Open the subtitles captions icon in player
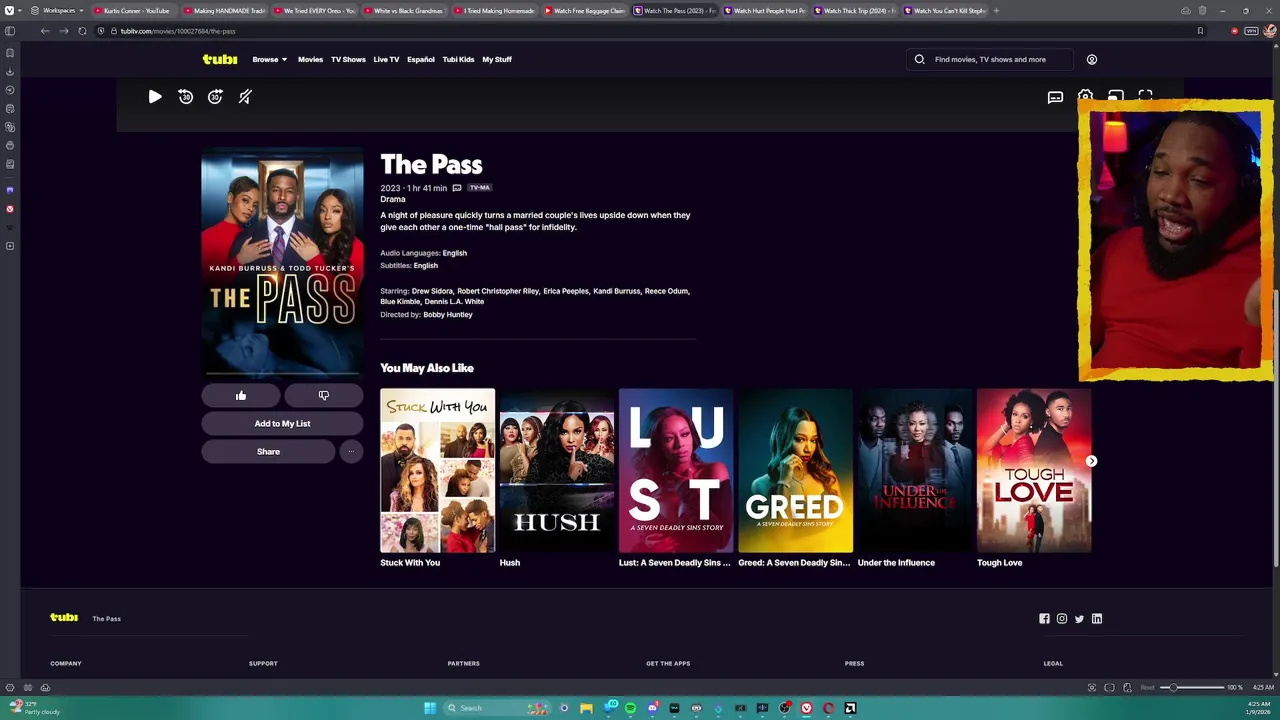Screen dimensions: 1280x720 (x=1055, y=97)
